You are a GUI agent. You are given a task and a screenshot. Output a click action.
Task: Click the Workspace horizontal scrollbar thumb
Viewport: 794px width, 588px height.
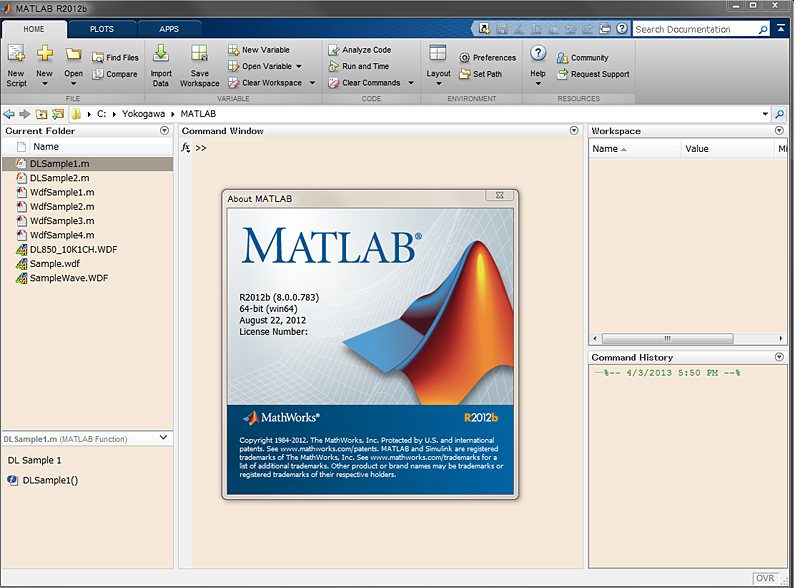(667, 338)
